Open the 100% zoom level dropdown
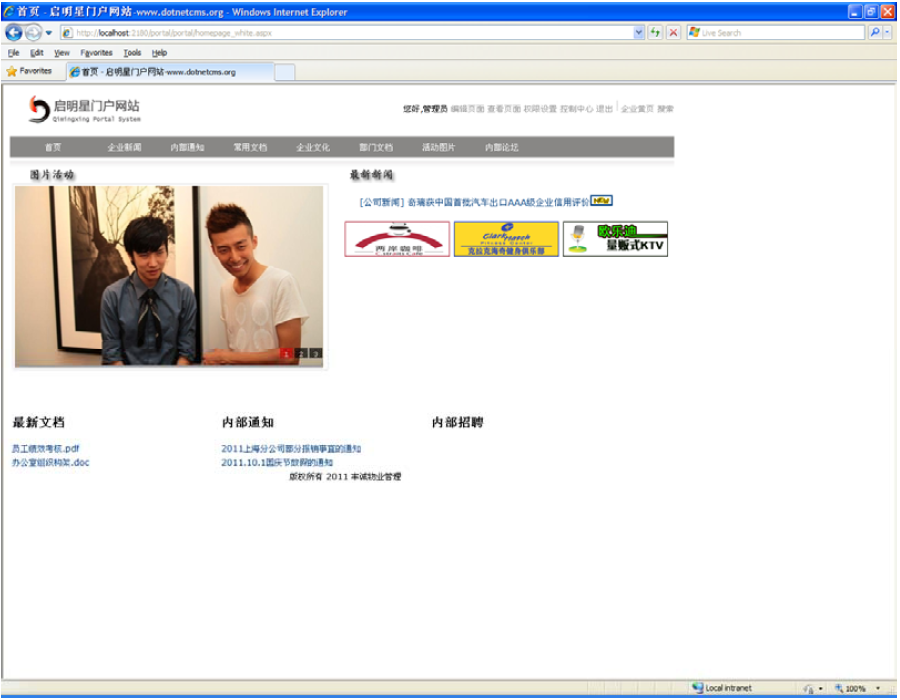Screen dimensions: 900x700 878,689
